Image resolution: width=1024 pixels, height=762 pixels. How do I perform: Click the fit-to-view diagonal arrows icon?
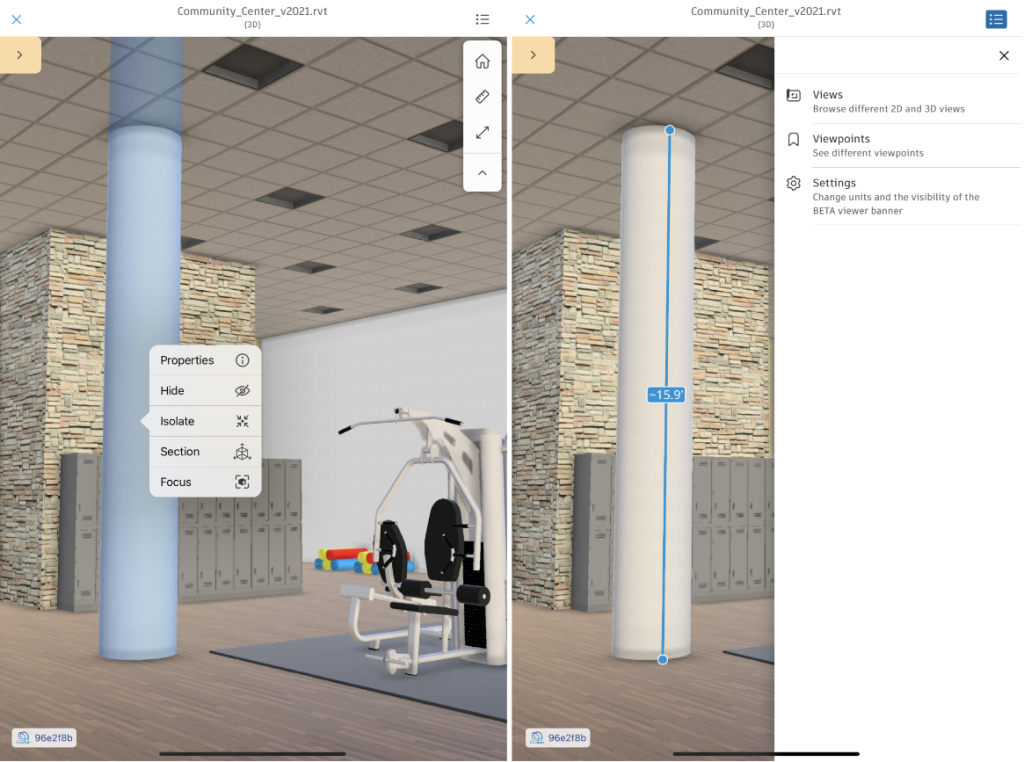coord(482,132)
